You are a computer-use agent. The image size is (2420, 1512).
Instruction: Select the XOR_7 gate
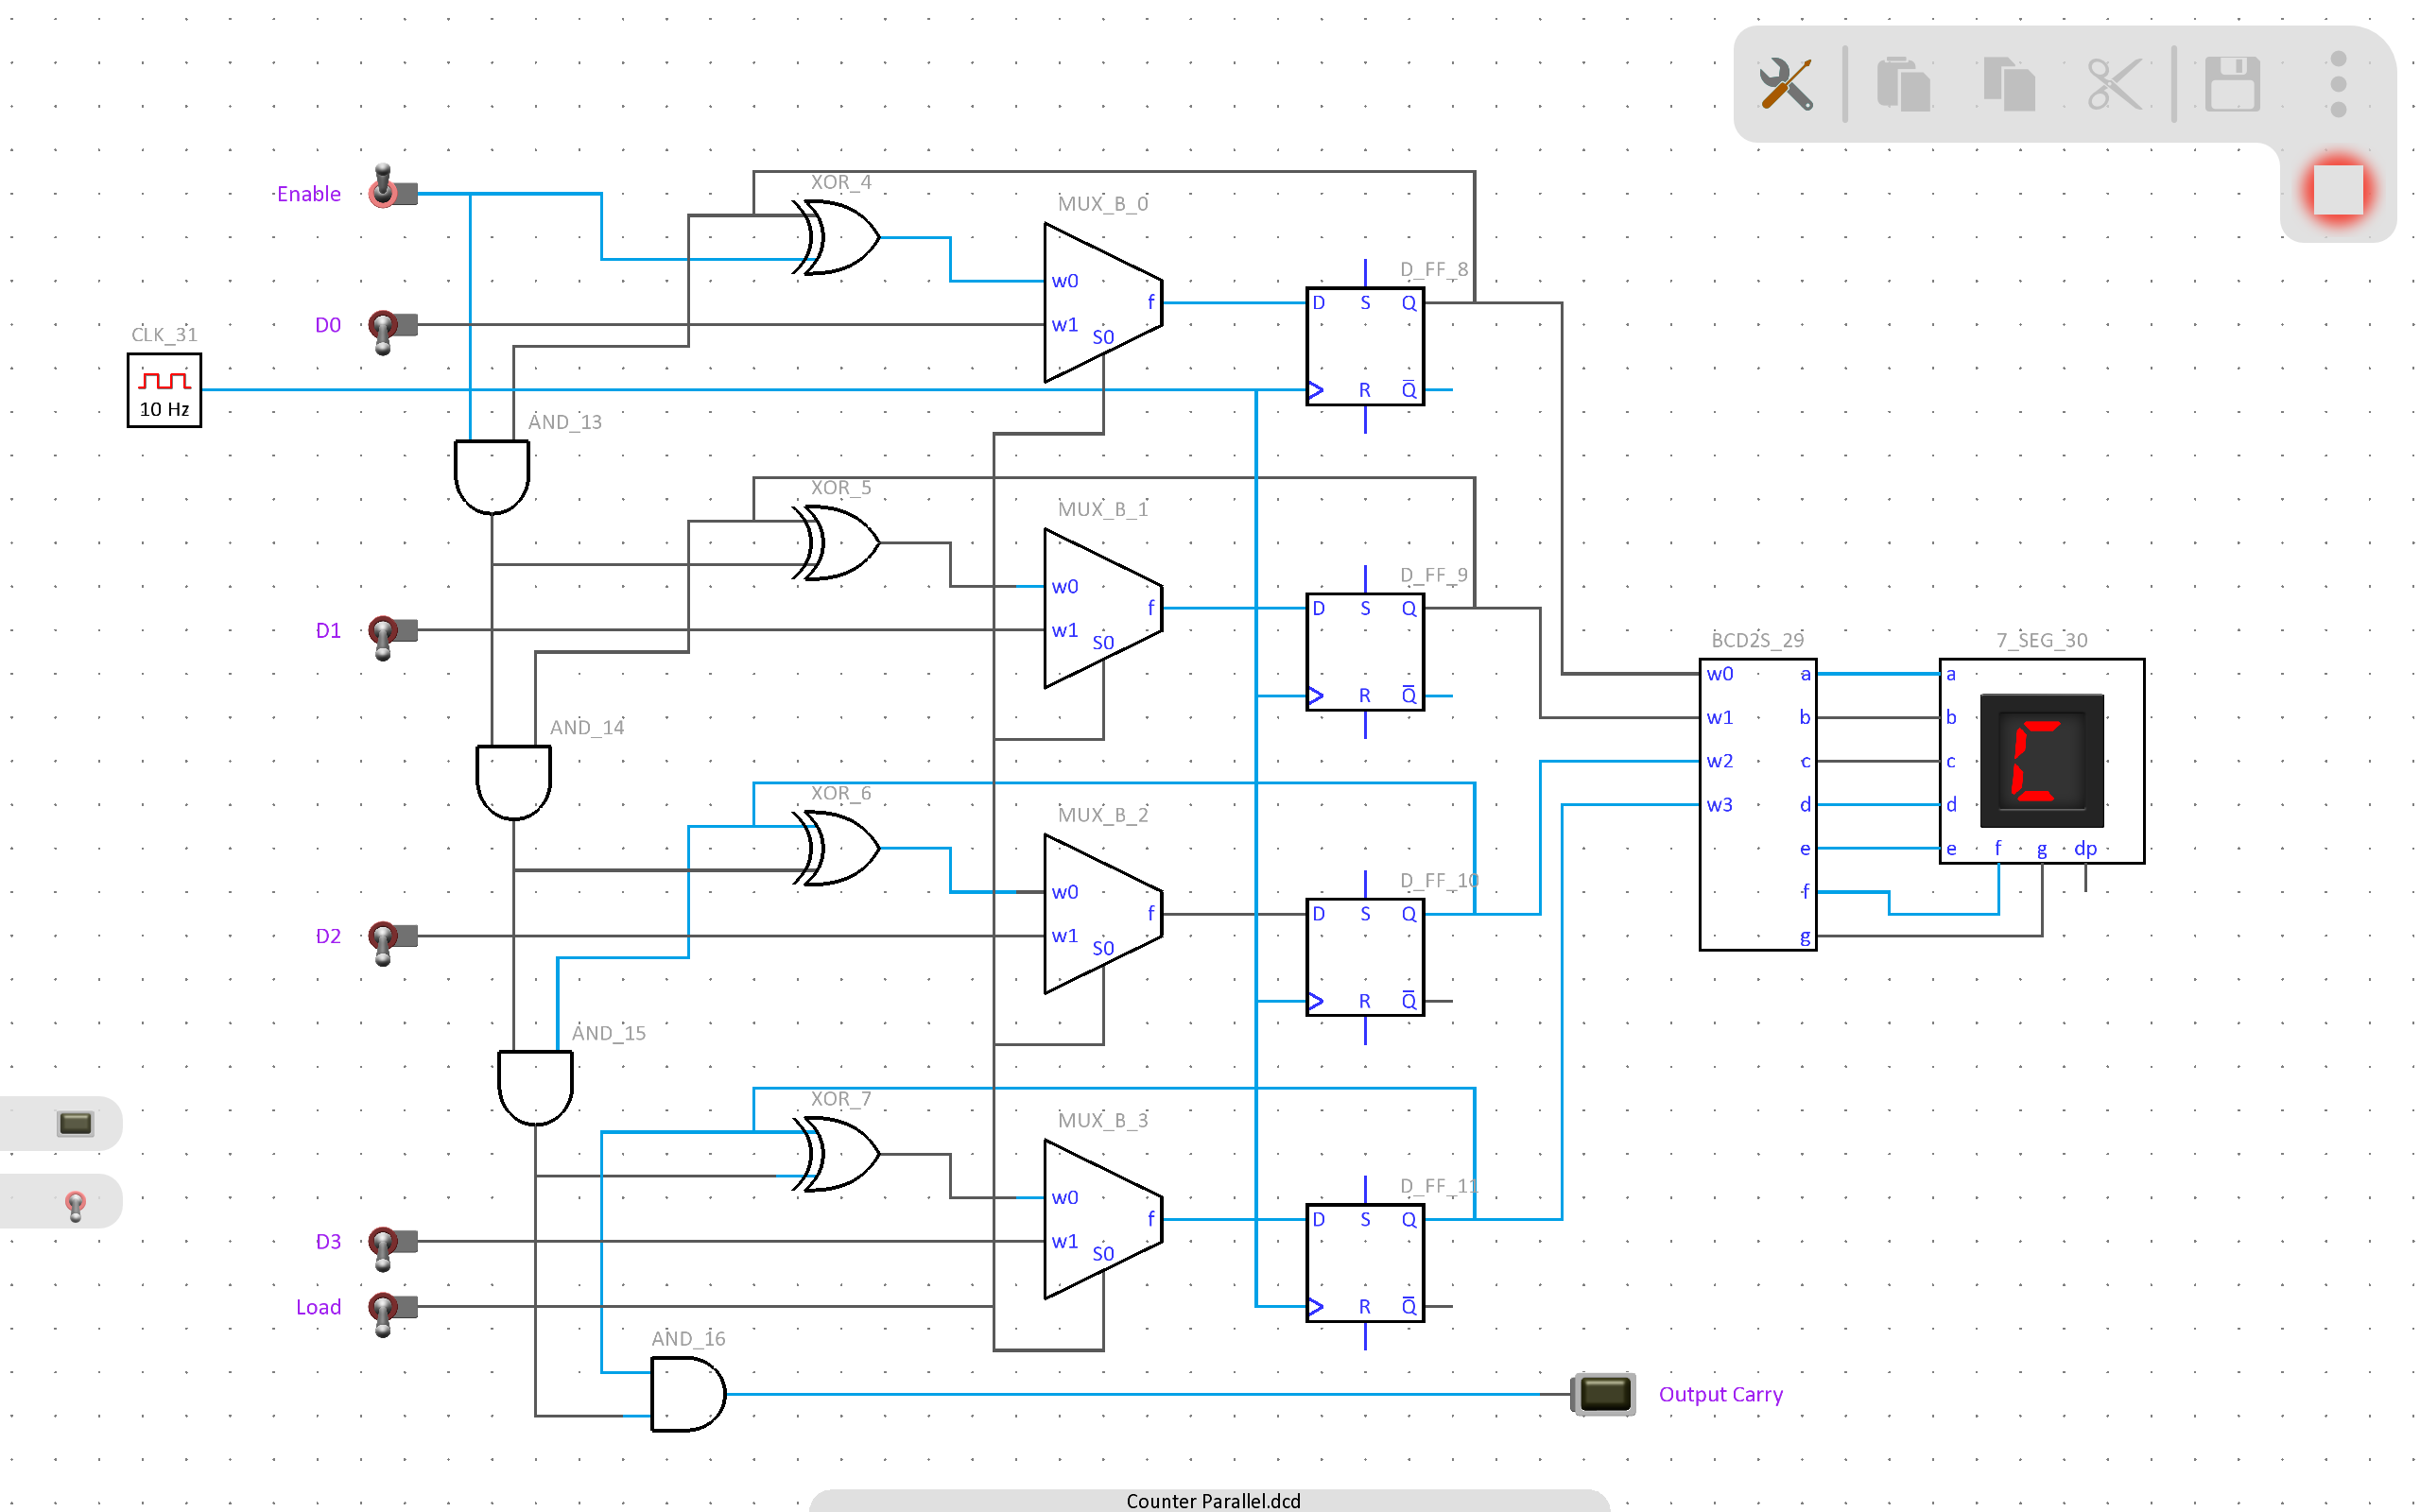click(838, 1154)
